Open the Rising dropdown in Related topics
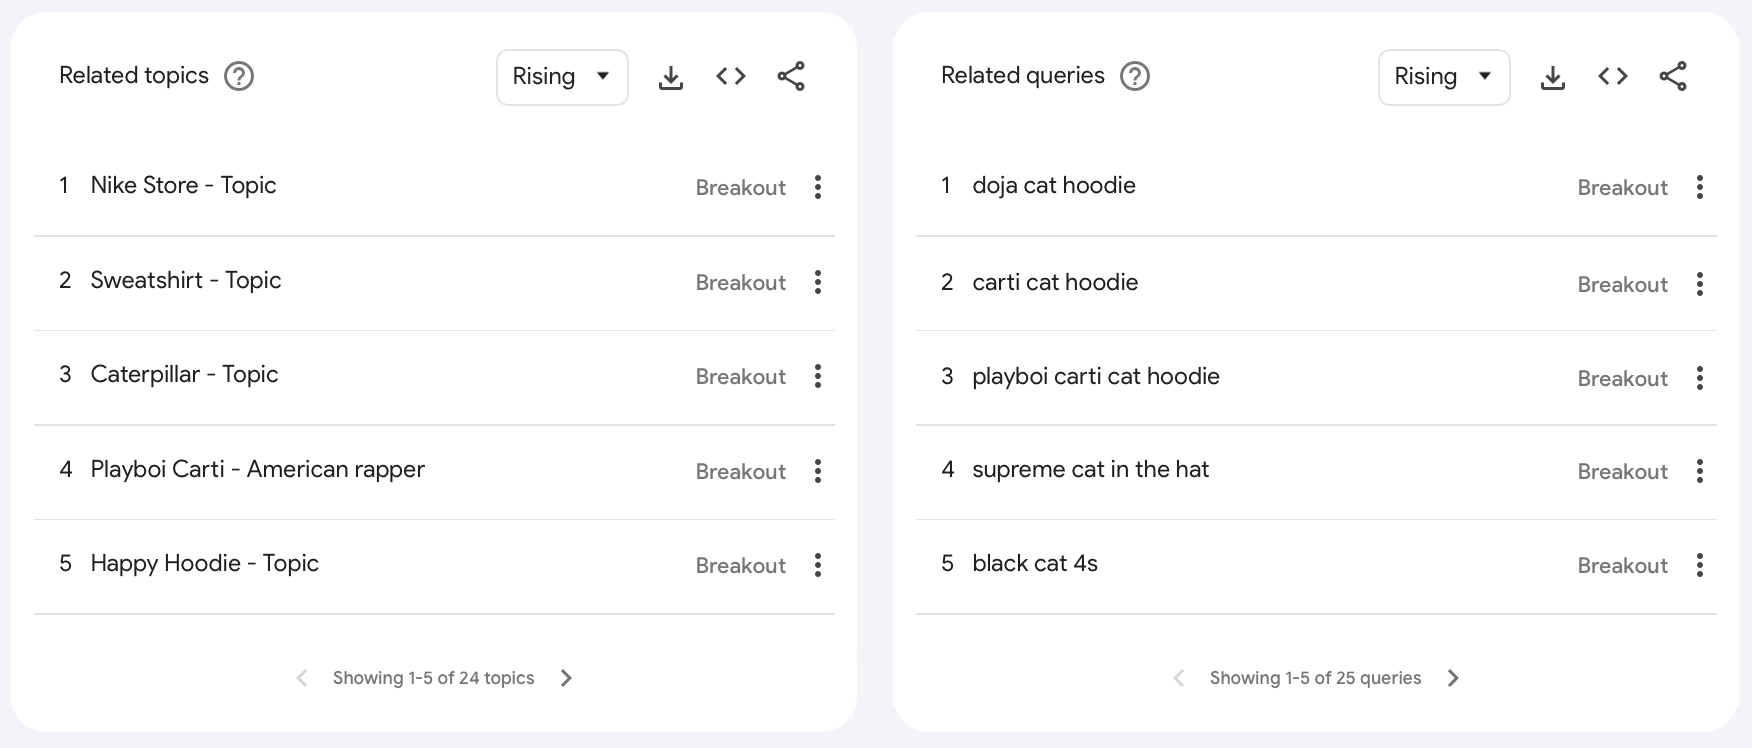The height and width of the screenshot is (748, 1752). (562, 77)
